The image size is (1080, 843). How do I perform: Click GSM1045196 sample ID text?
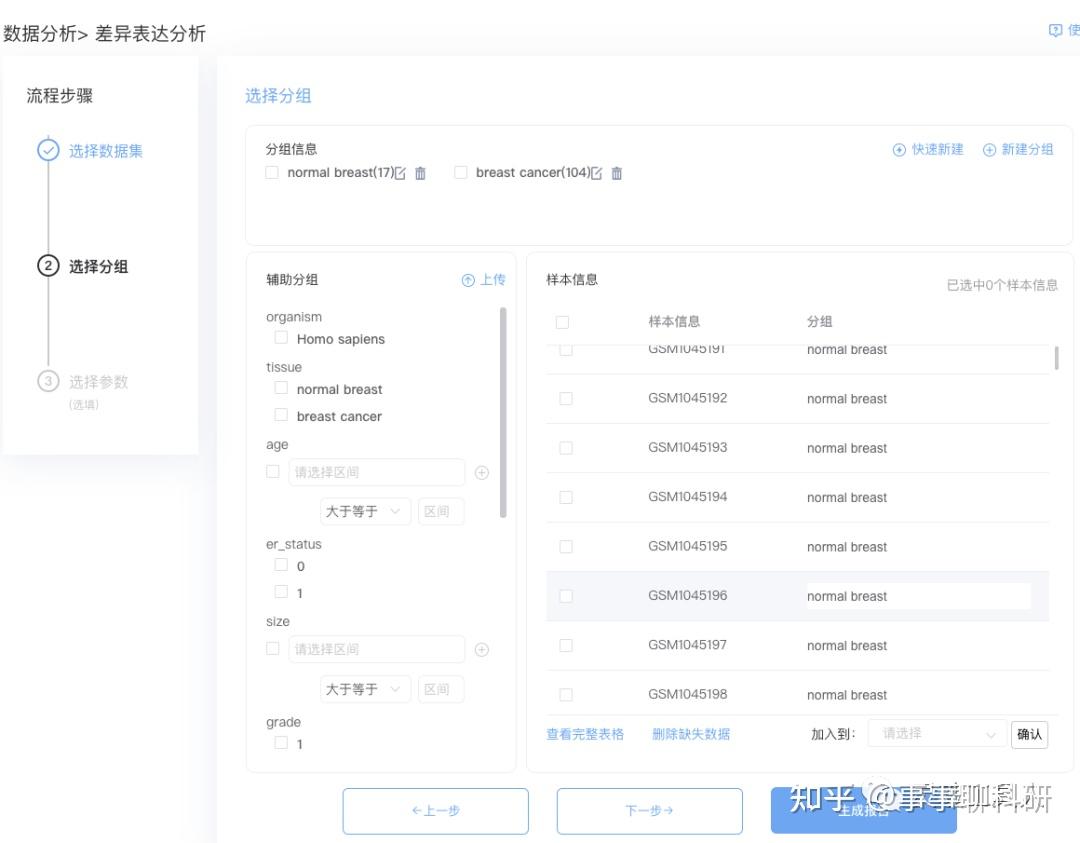point(687,596)
